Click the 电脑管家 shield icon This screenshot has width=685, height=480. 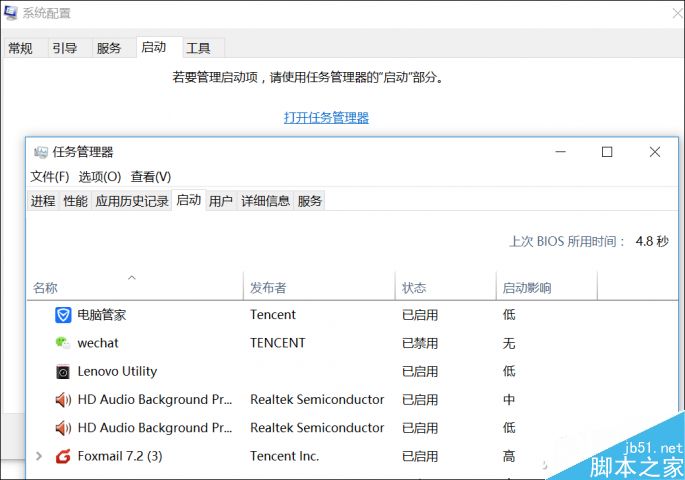tap(63, 314)
